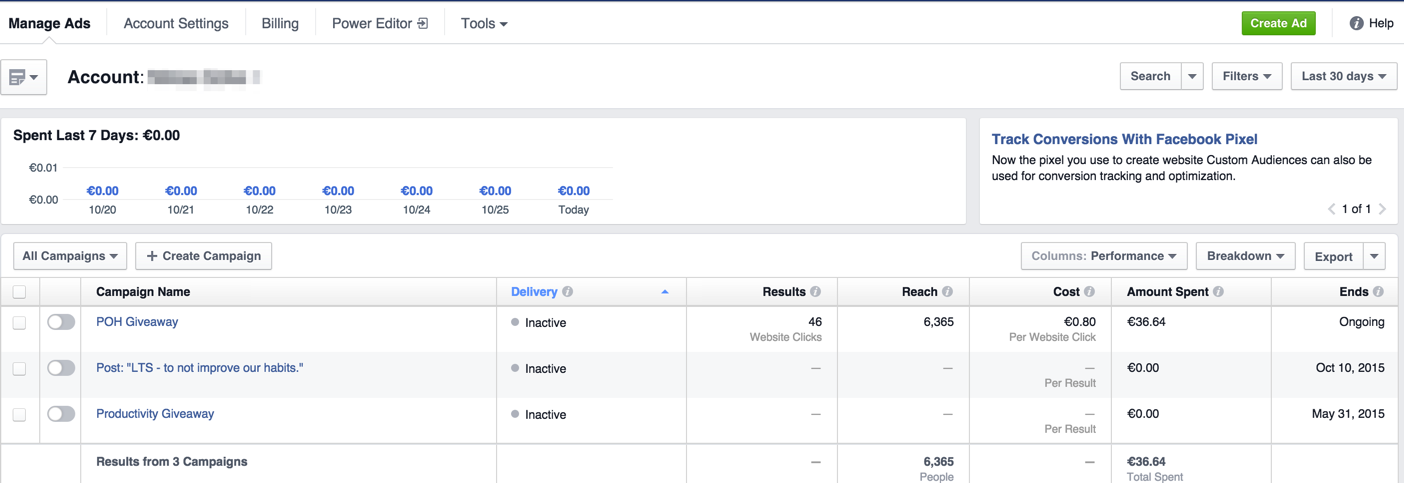Check the select-all campaigns header checkbox

pyautogui.click(x=19, y=292)
